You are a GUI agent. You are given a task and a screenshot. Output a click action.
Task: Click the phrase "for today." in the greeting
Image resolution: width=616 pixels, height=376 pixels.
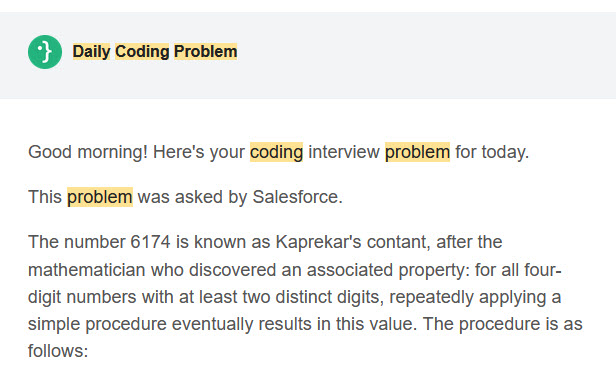point(492,152)
